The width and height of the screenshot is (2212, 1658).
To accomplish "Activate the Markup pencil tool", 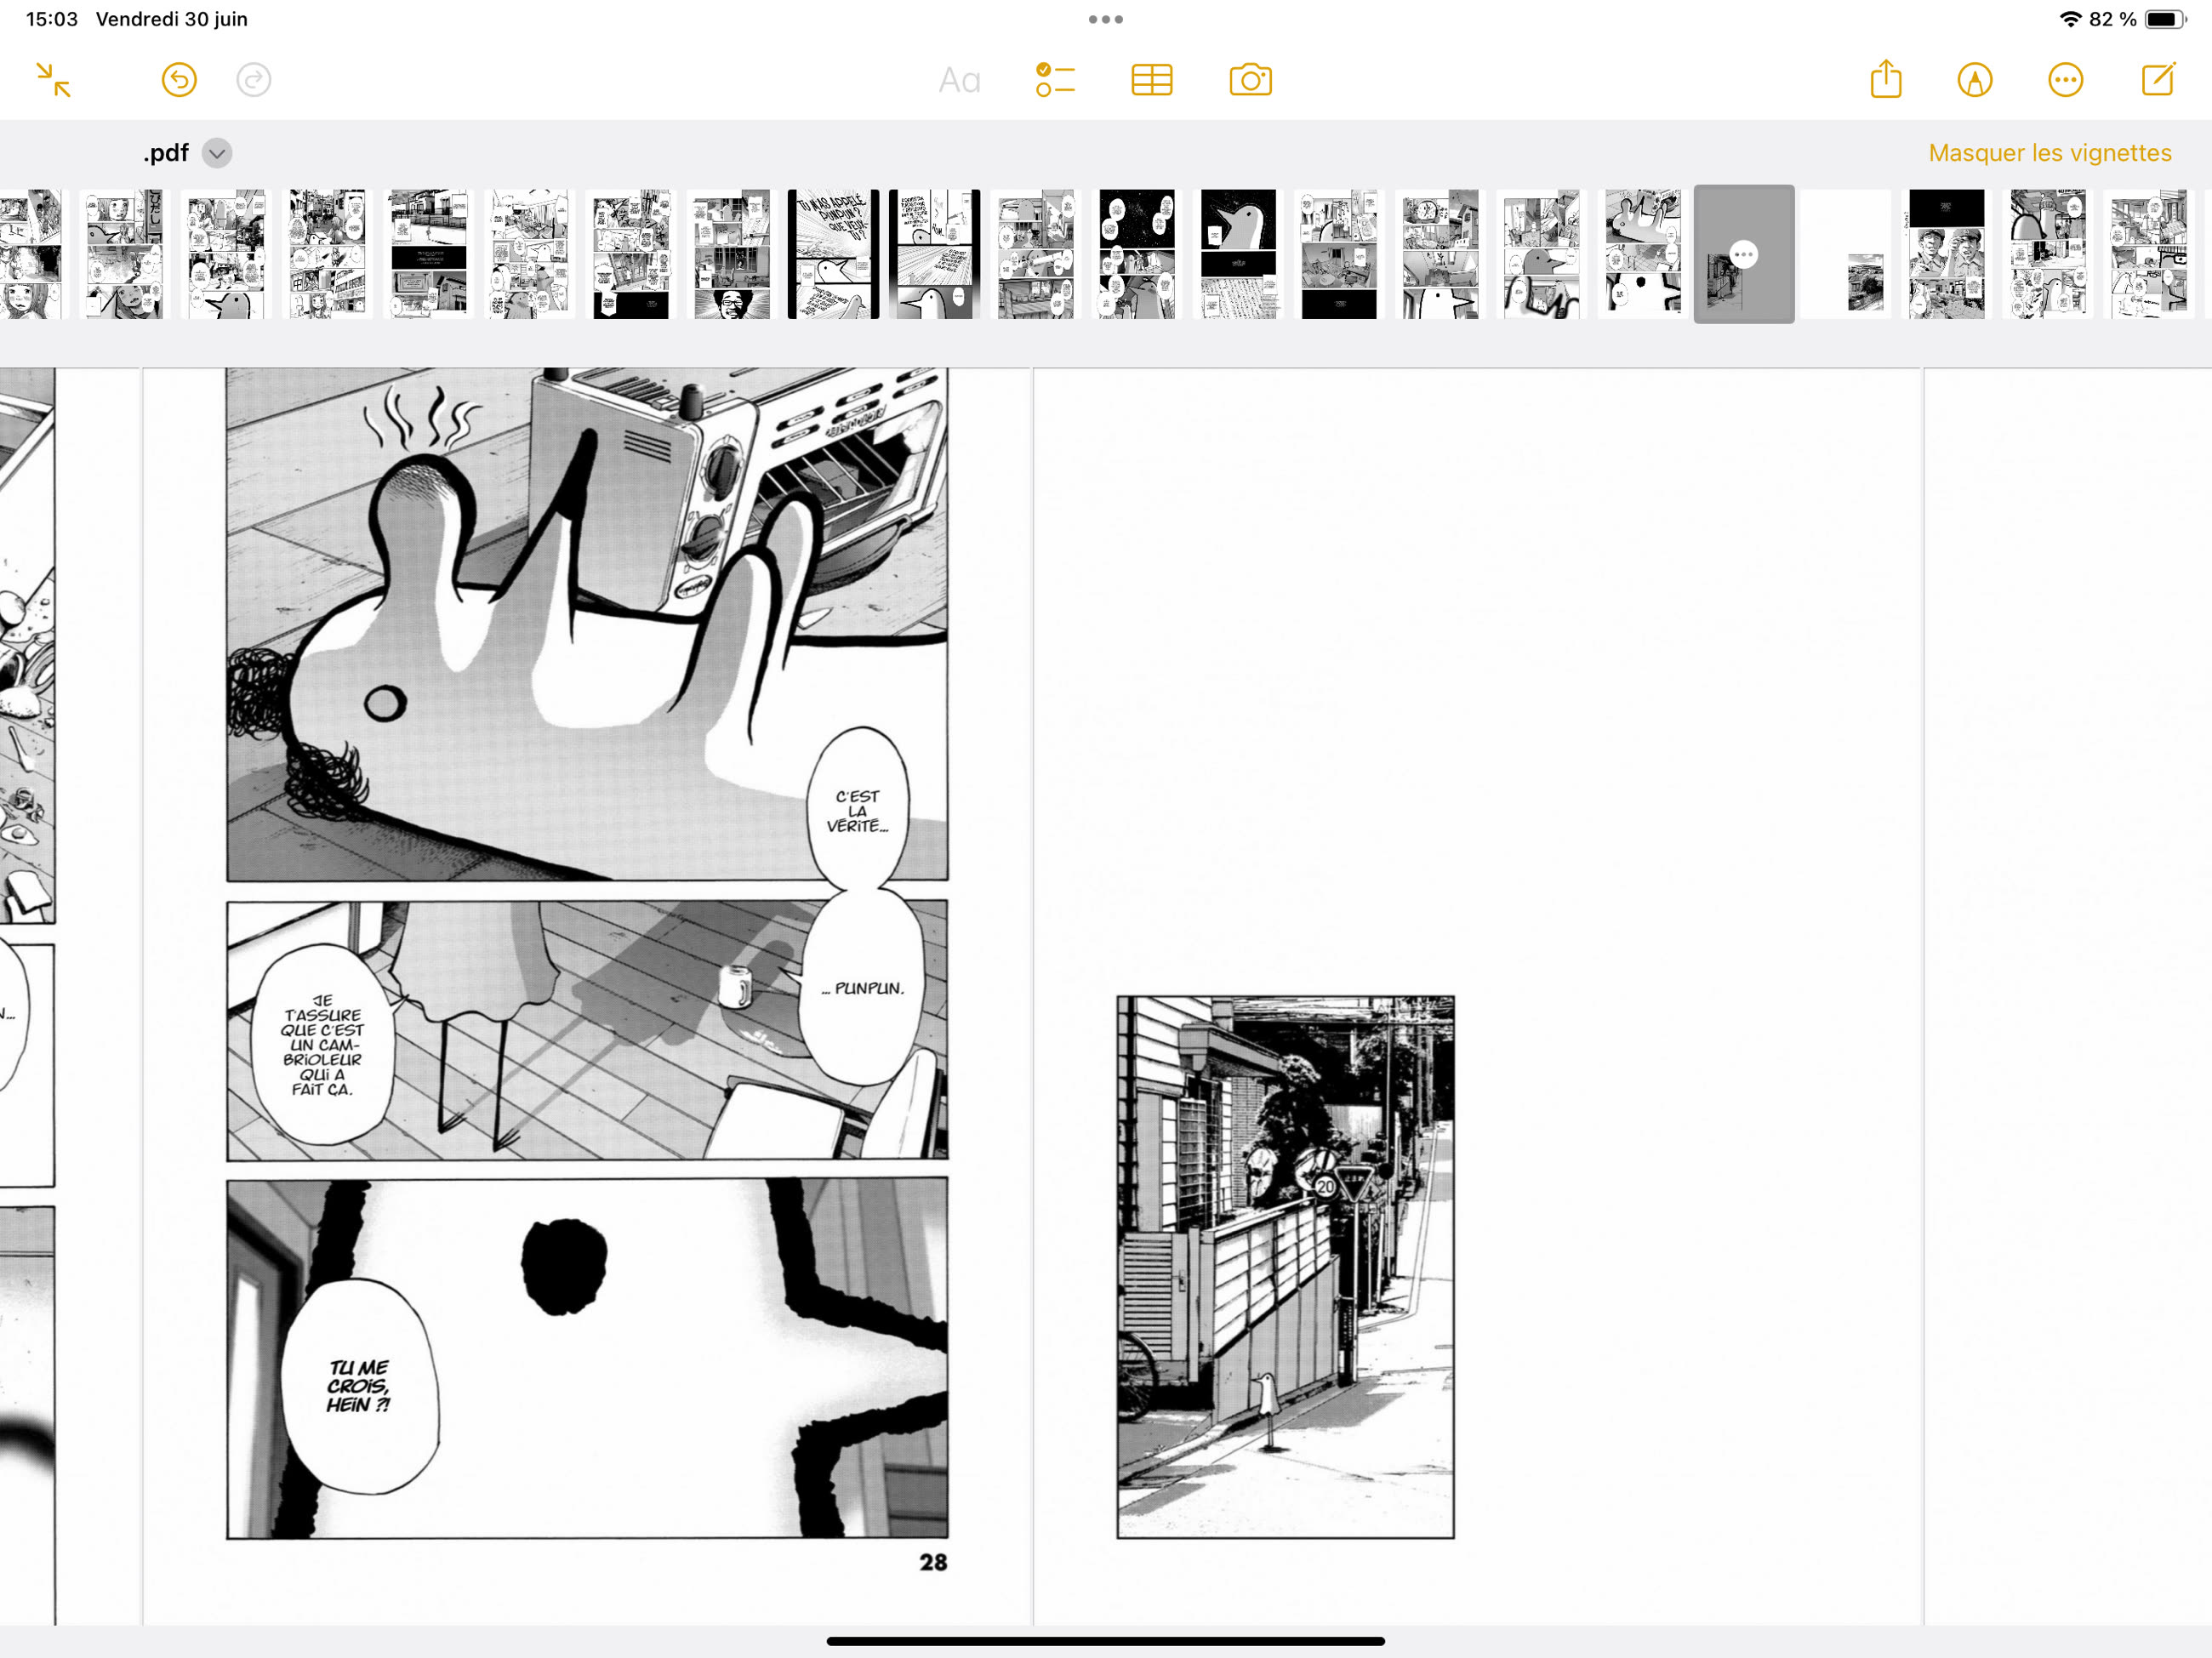I will (x=1972, y=79).
